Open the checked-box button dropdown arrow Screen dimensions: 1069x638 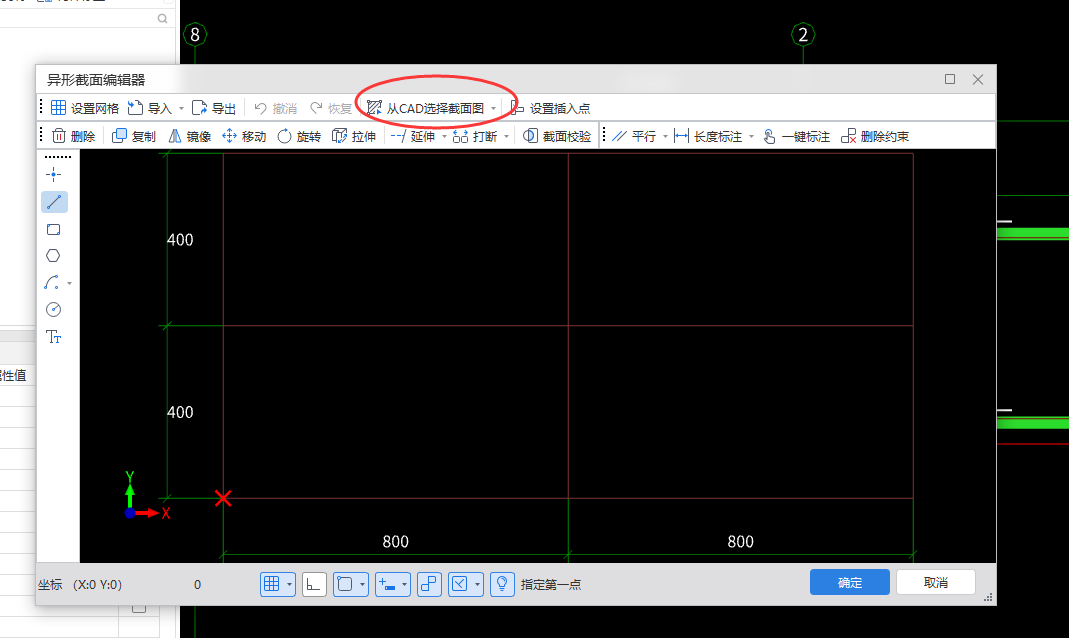(477, 584)
